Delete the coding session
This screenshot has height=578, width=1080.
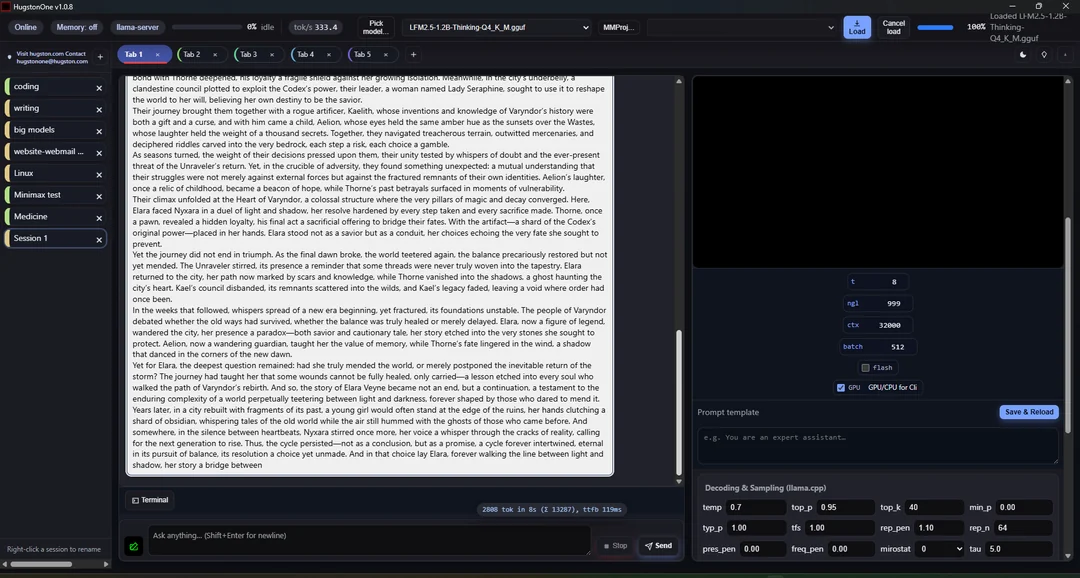point(99,88)
